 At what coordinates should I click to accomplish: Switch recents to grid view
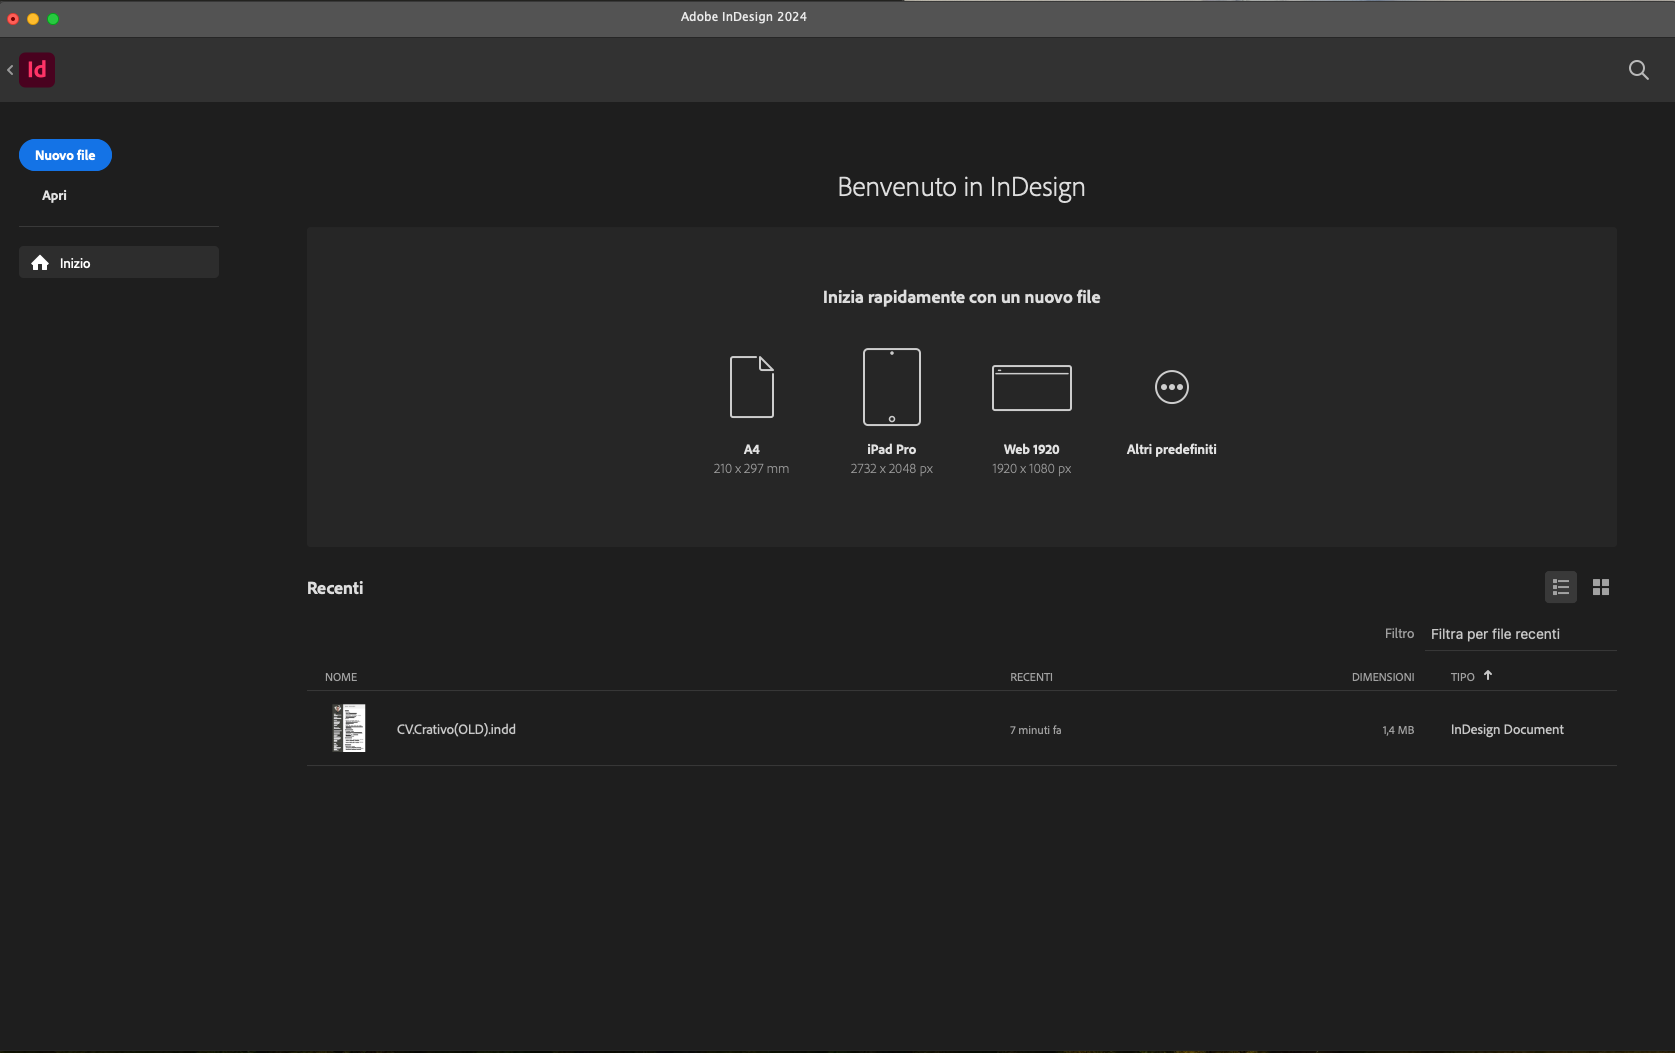[x=1601, y=587]
